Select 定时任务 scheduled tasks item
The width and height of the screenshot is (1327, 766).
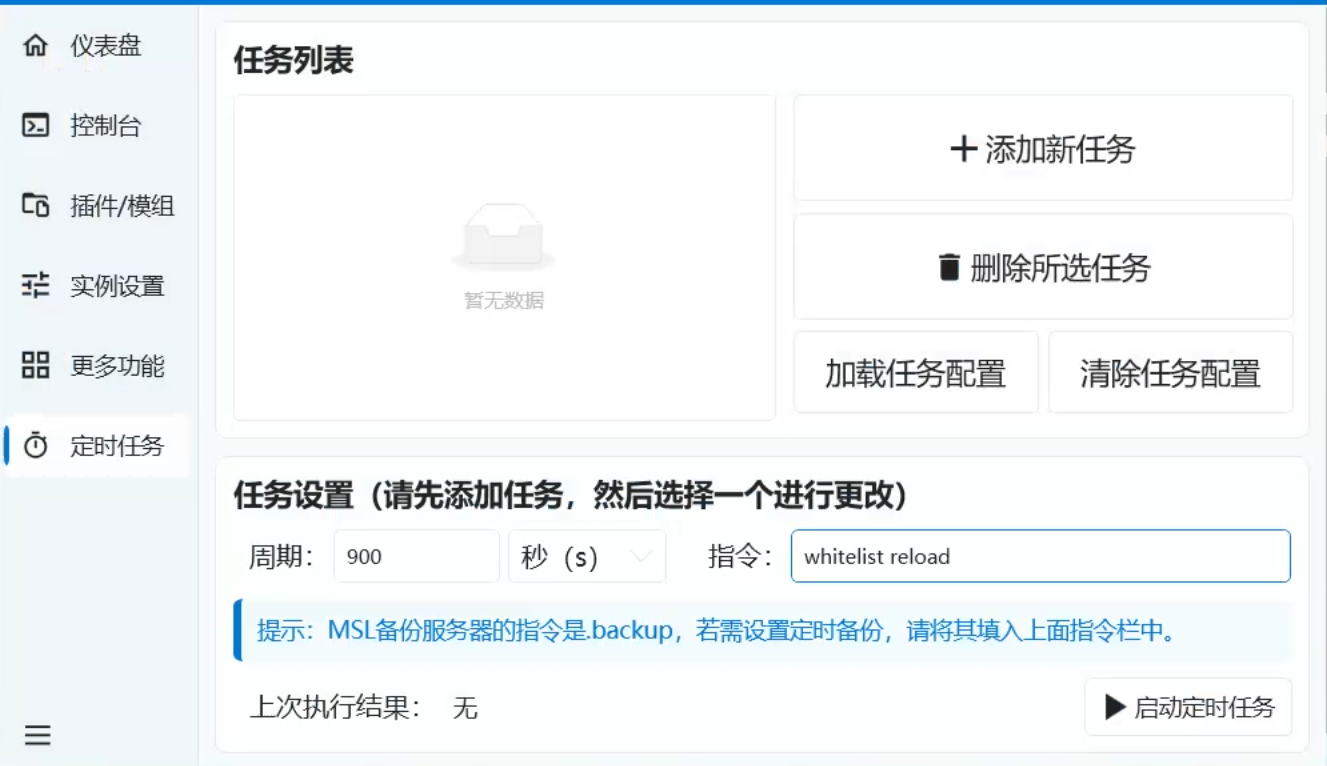pyautogui.click(x=96, y=446)
